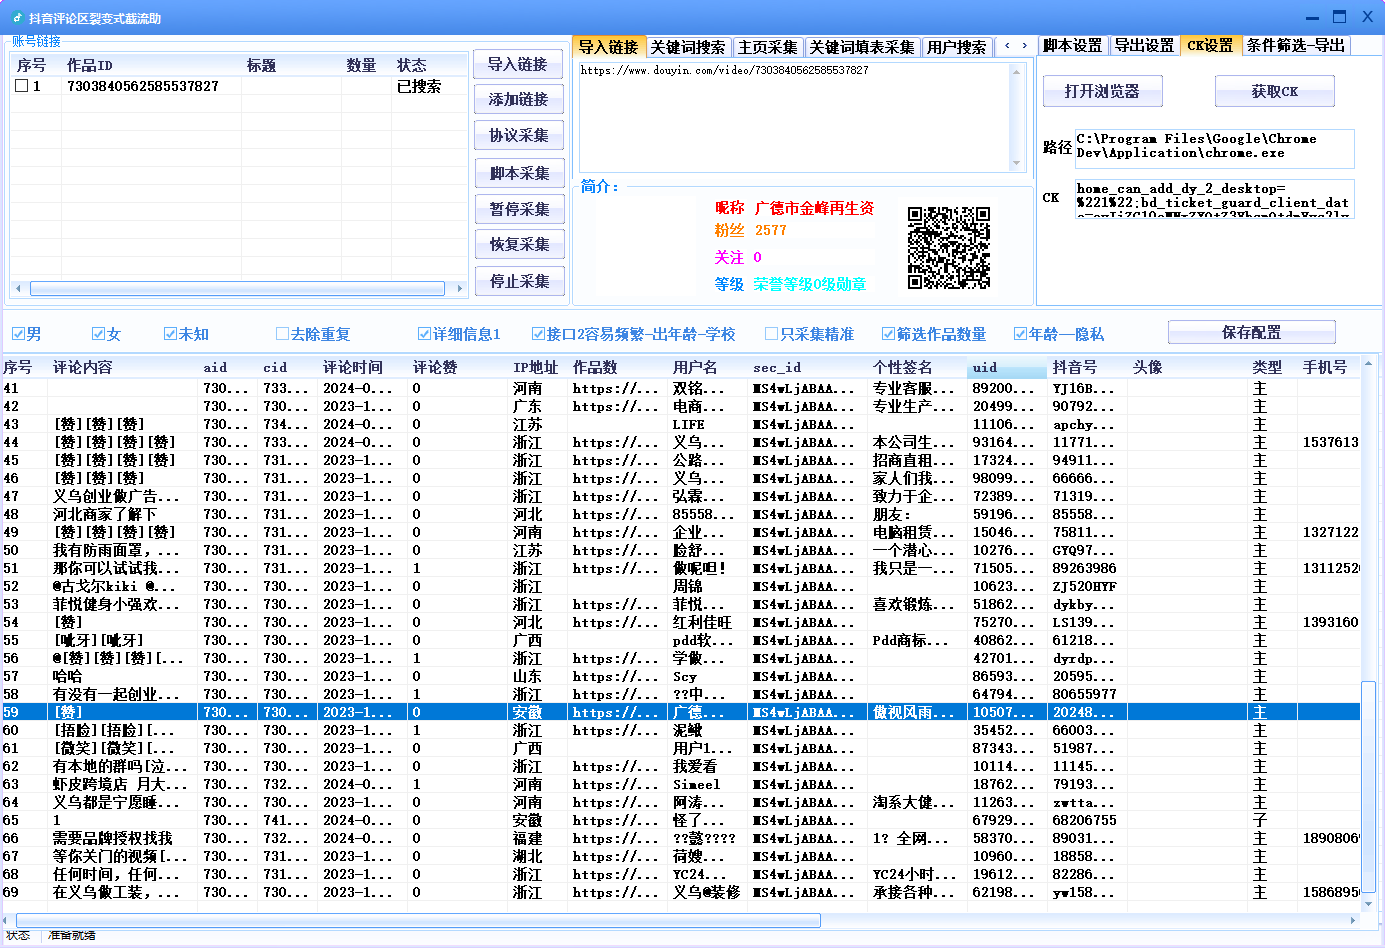The width and height of the screenshot is (1385, 948).
Task: Click the profile QR code image
Action: tap(948, 248)
